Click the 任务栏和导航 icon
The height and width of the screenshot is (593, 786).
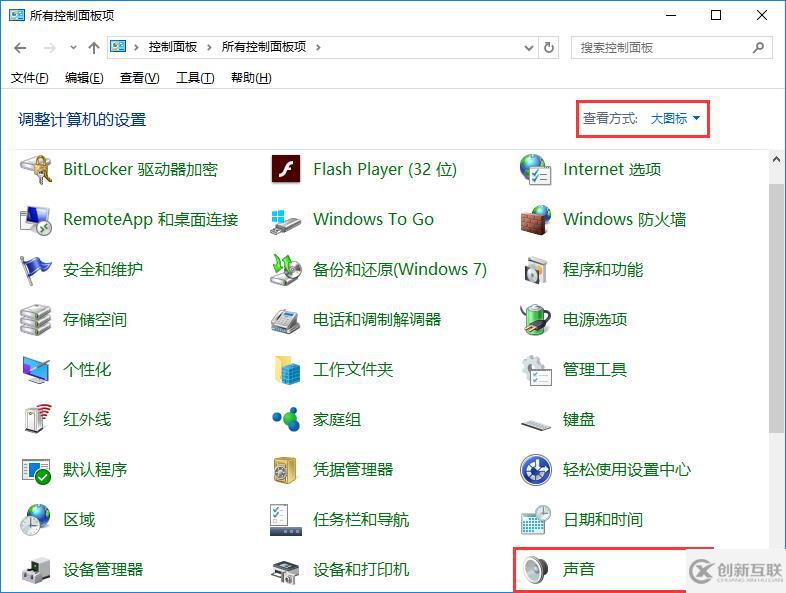[285, 520]
